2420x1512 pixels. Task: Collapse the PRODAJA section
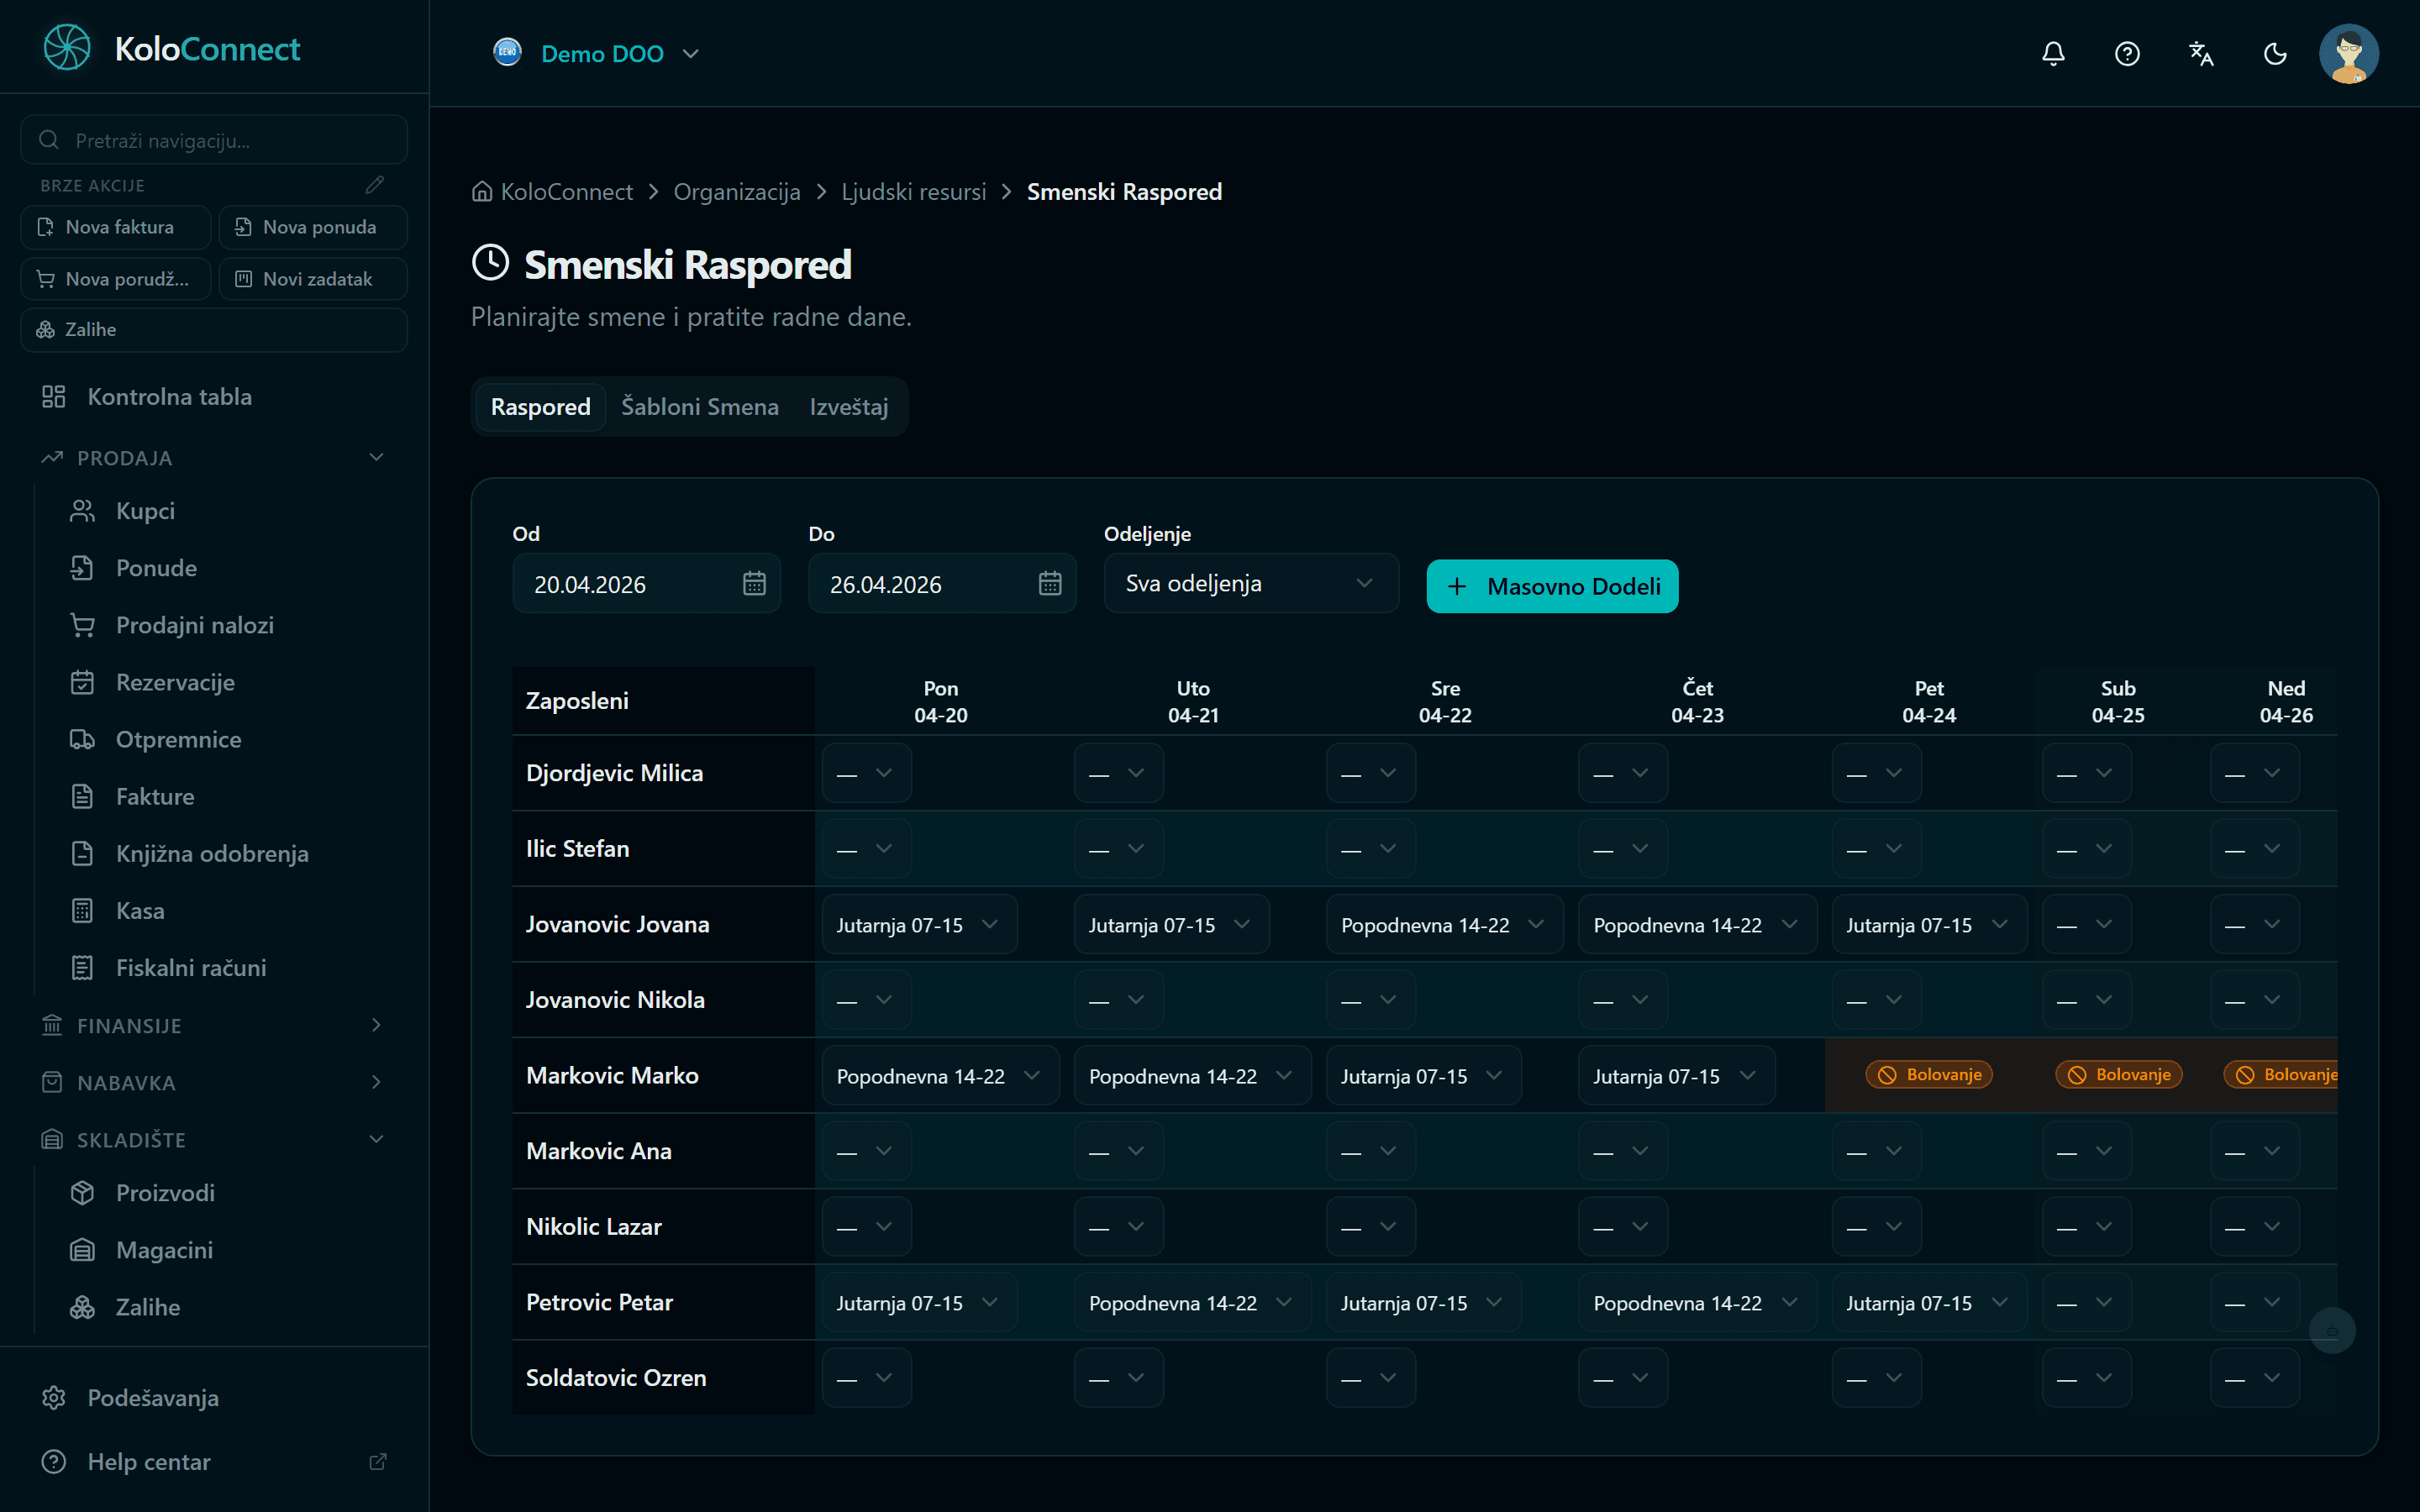tap(214, 458)
